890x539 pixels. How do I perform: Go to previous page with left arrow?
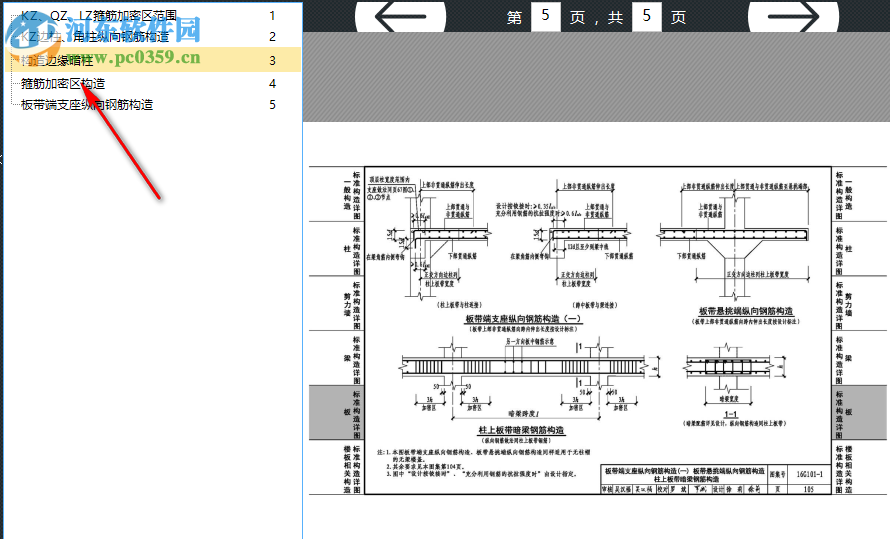click(x=400, y=16)
